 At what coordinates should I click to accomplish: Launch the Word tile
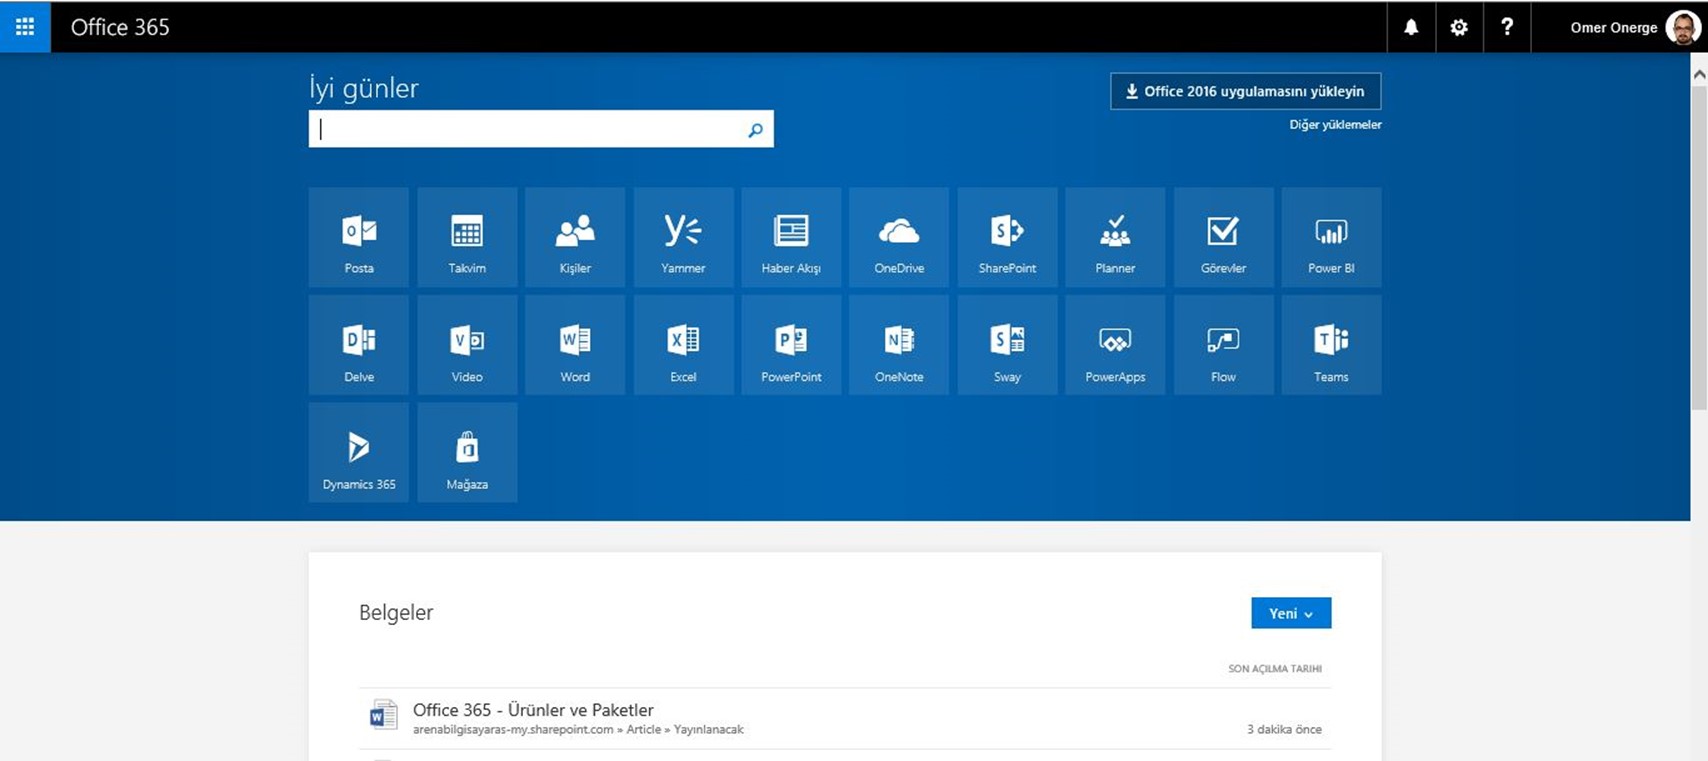pos(575,345)
